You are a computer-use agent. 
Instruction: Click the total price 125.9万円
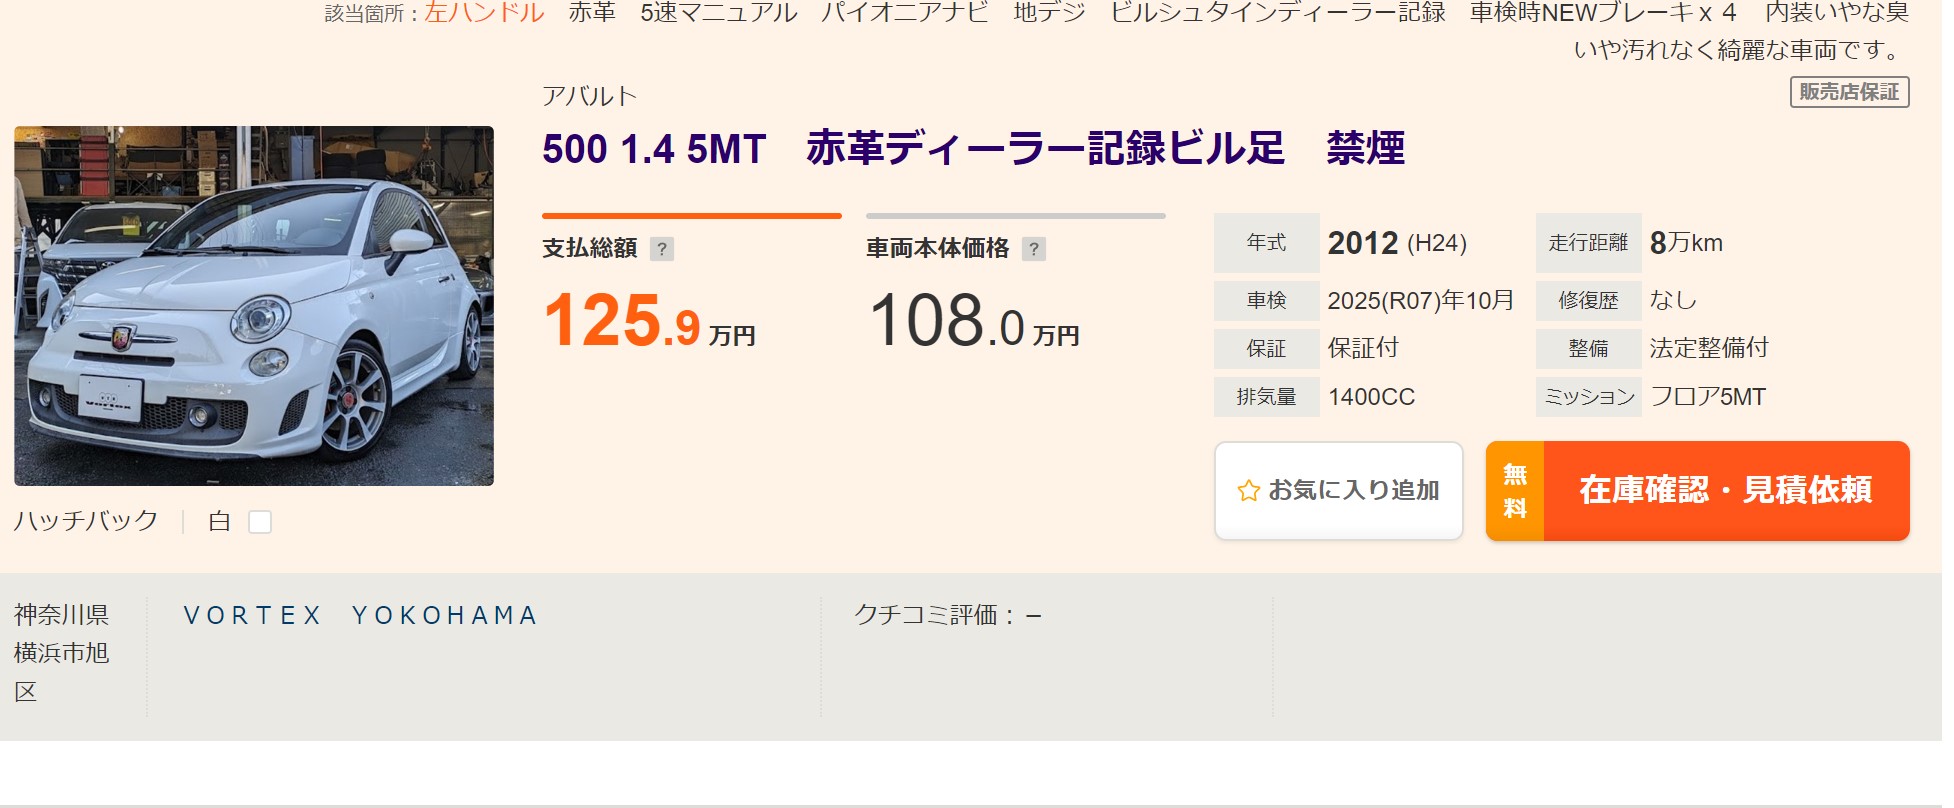click(x=648, y=322)
